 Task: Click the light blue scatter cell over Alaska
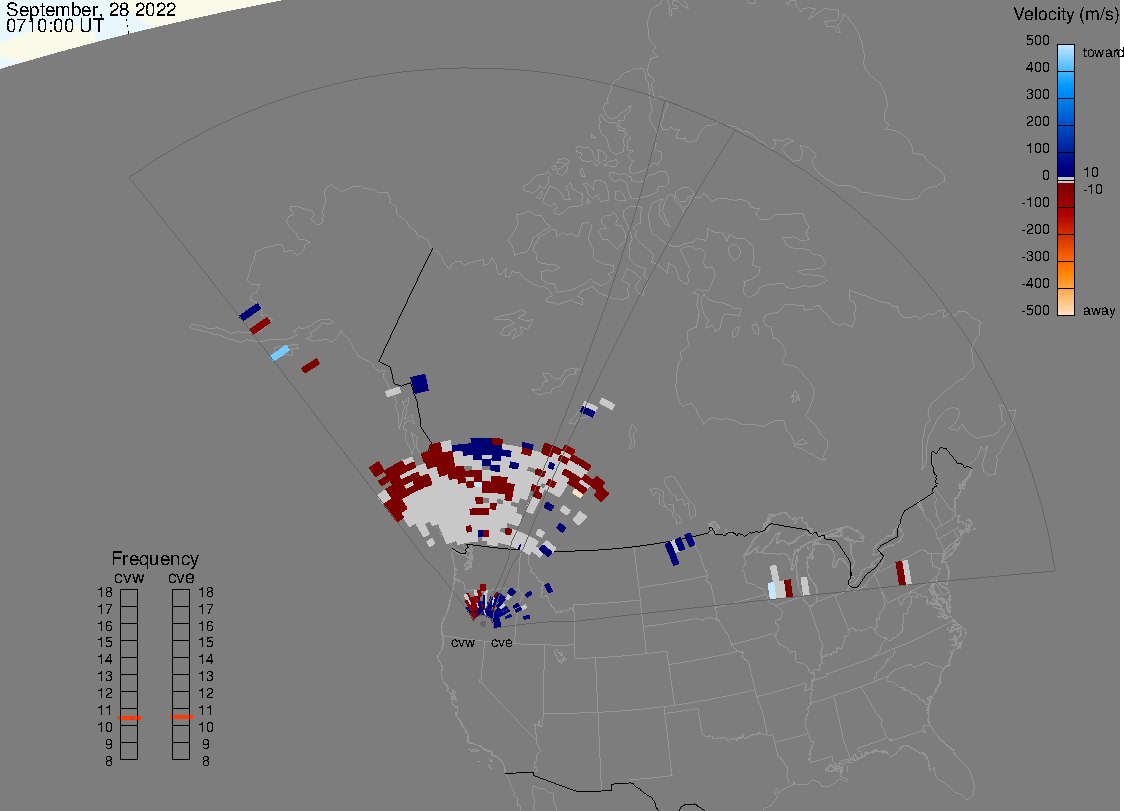[x=280, y=353]
